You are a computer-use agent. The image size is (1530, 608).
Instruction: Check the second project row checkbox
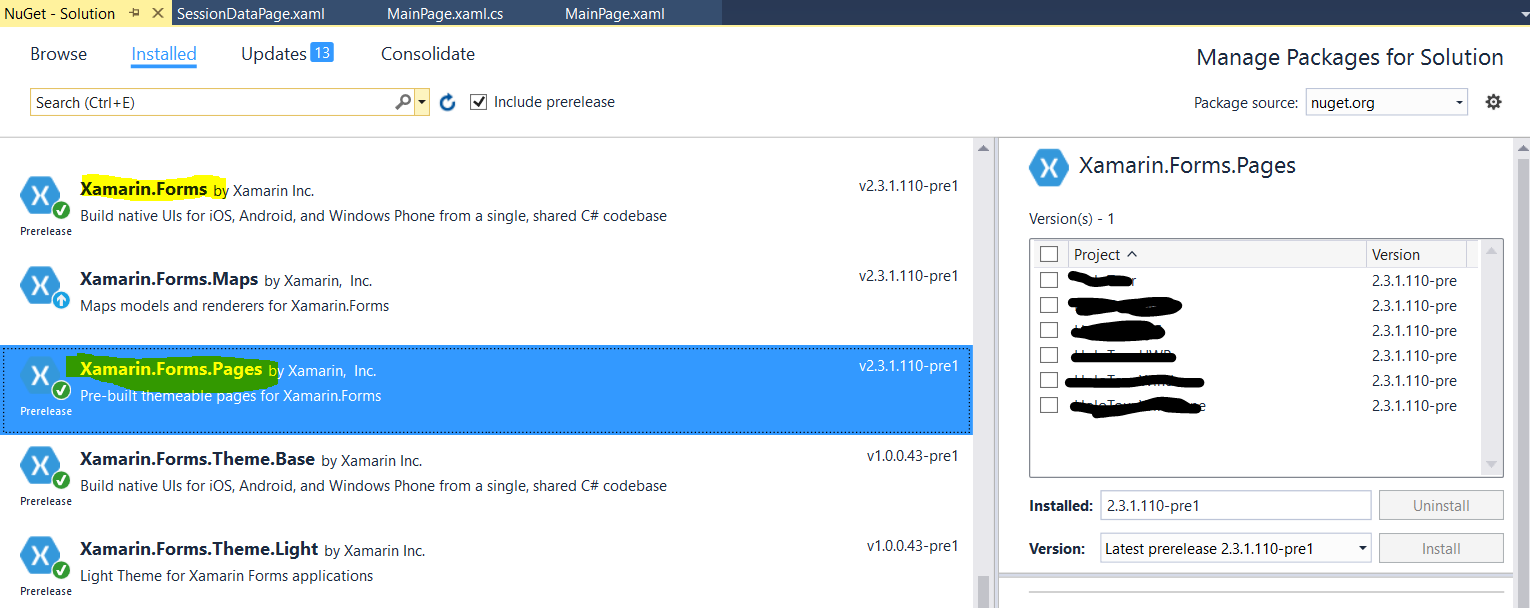pos(1048,305)
